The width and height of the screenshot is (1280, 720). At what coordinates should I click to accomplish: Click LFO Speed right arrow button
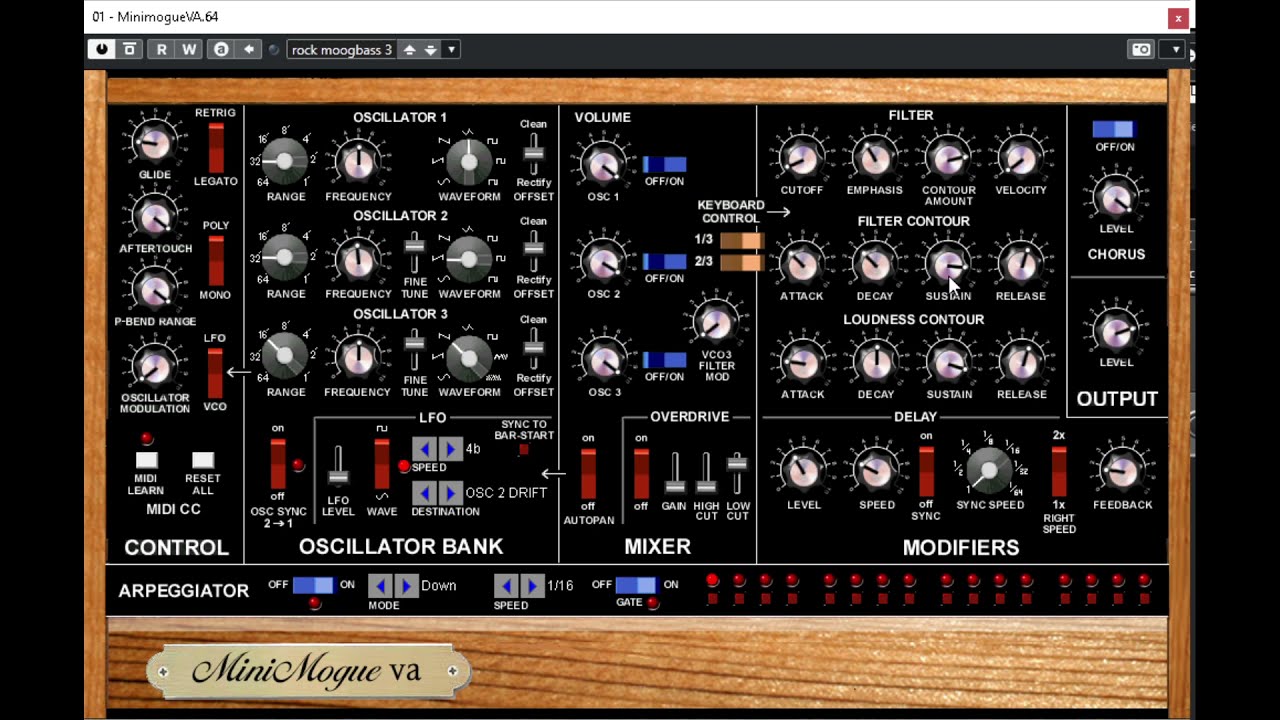(450, 449)
